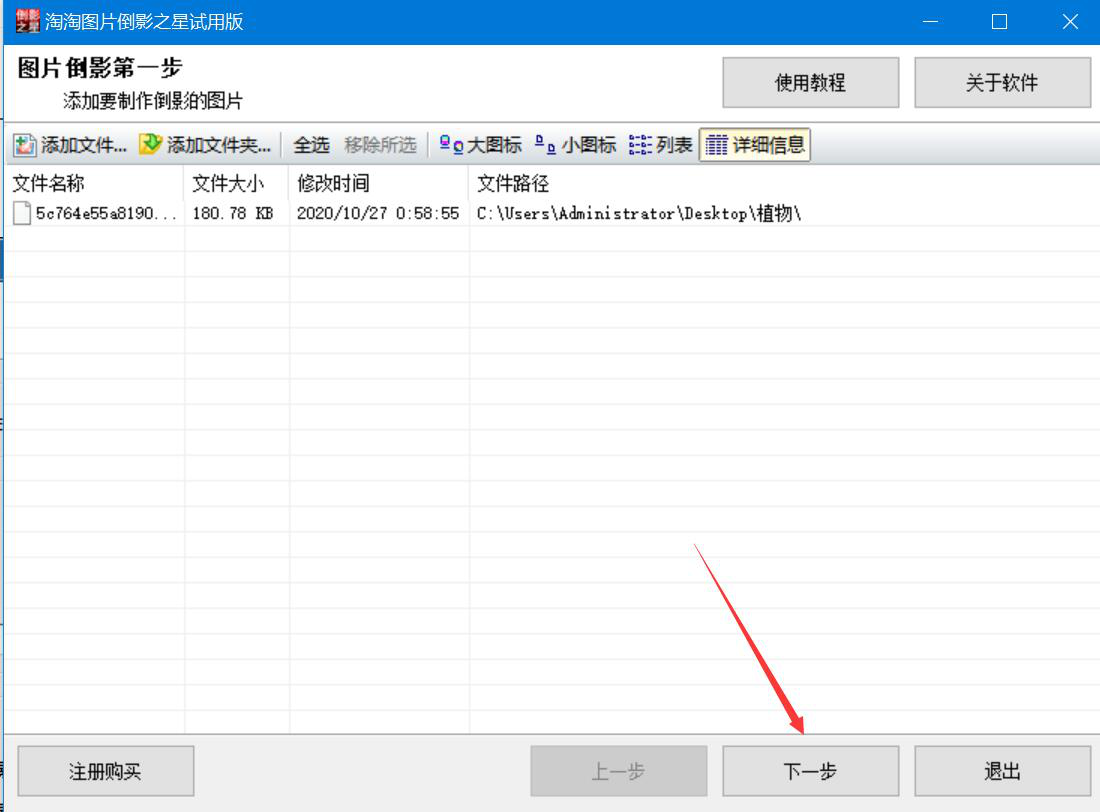
Task: Click the 添加文件夹 add folder toolbar item
Action: click(205, 145)
